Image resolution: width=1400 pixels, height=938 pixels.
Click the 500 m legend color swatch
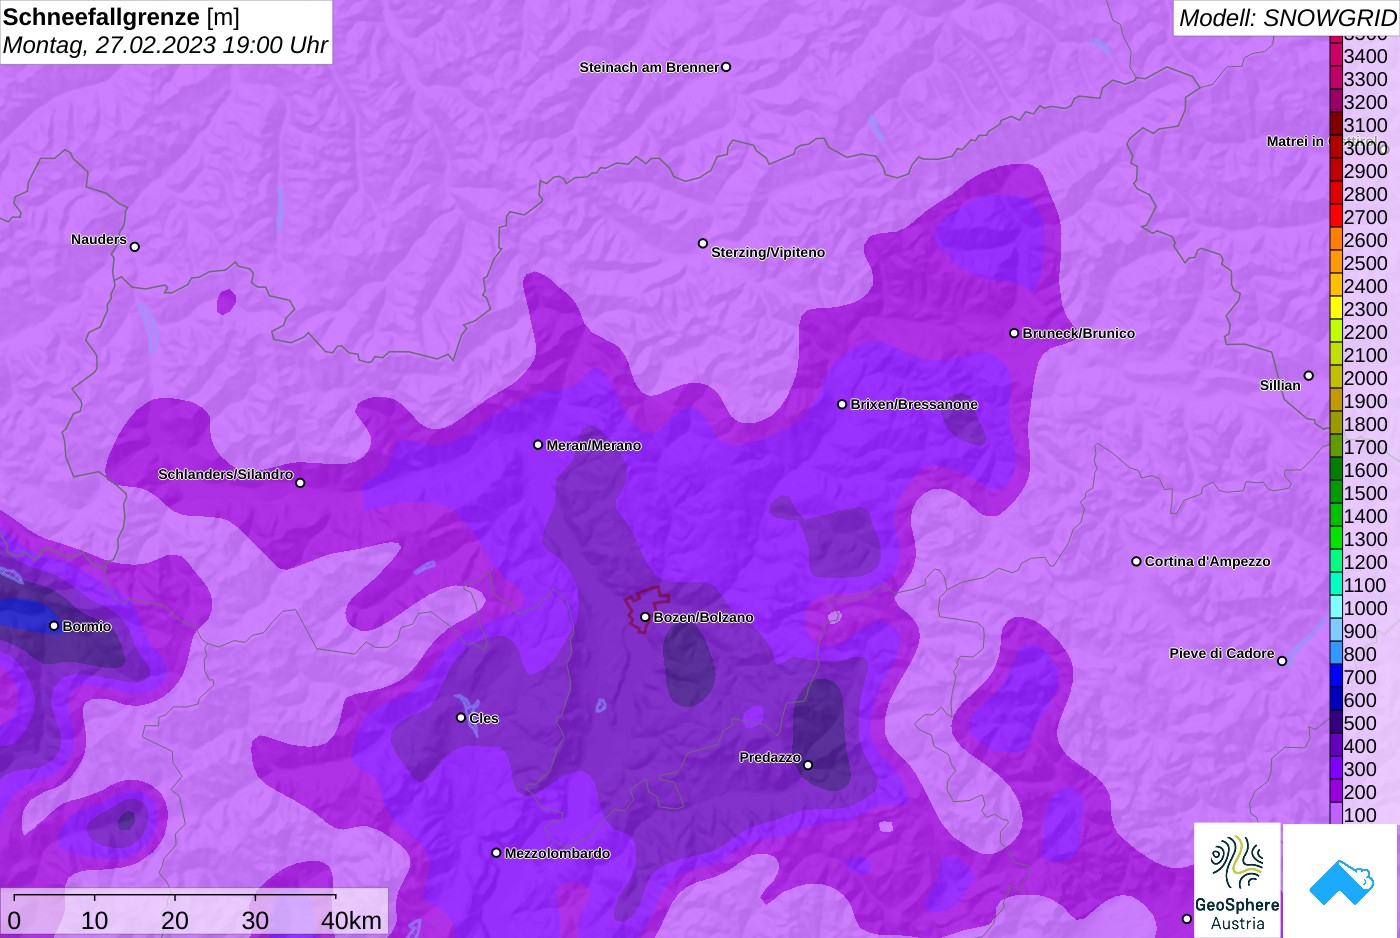pyautogui.click(x=1336, y=722)
